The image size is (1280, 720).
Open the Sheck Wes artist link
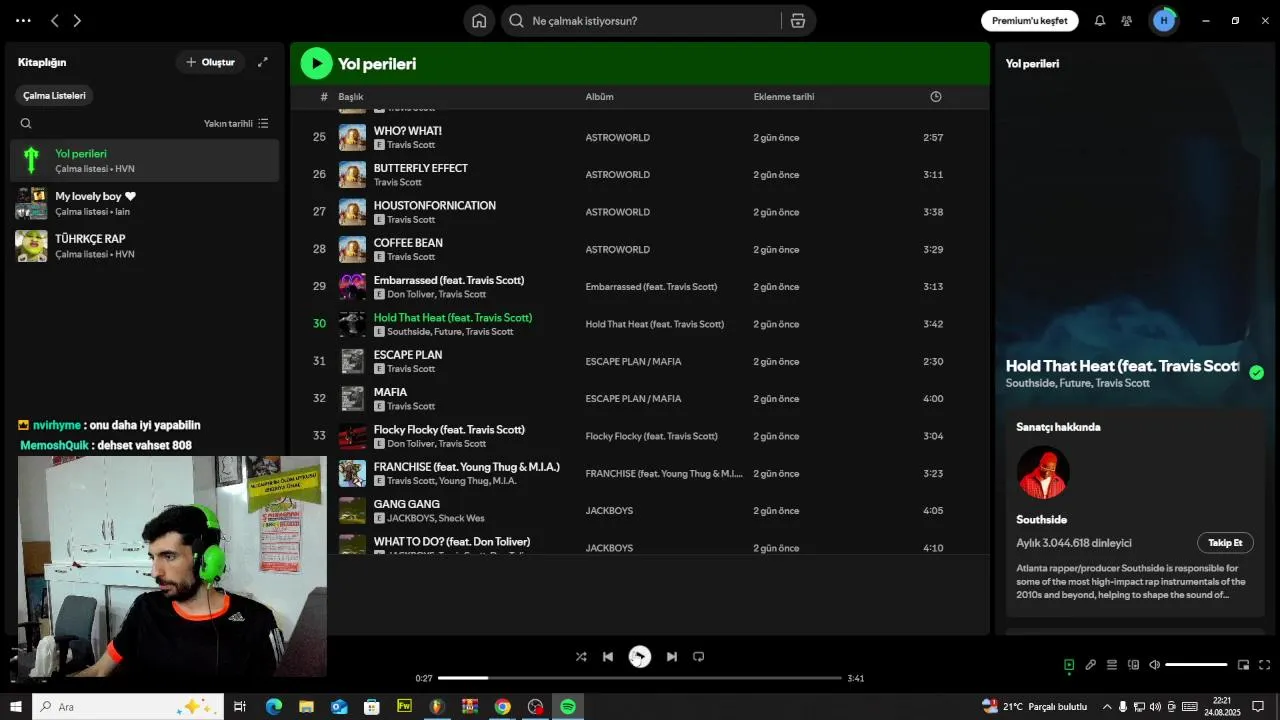[461, 518]
